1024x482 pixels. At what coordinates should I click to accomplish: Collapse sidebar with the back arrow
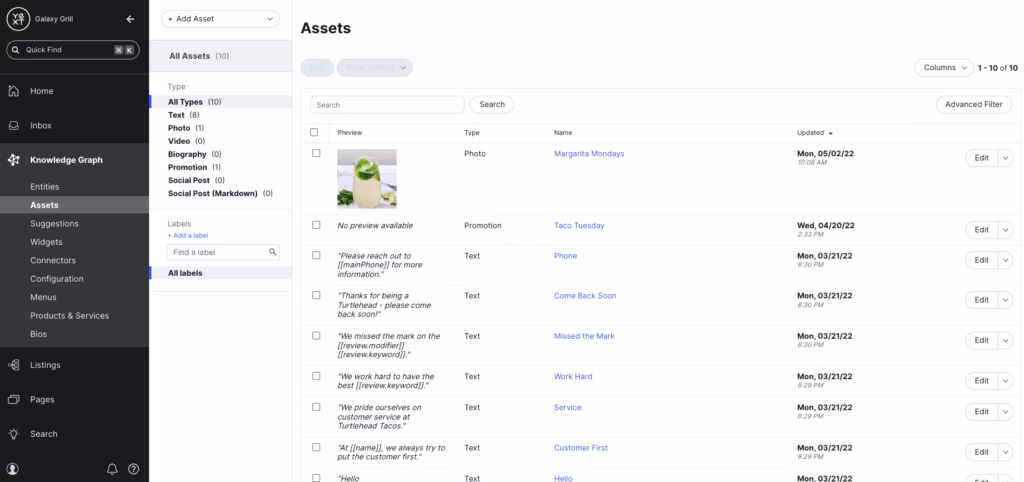[130, 19]
